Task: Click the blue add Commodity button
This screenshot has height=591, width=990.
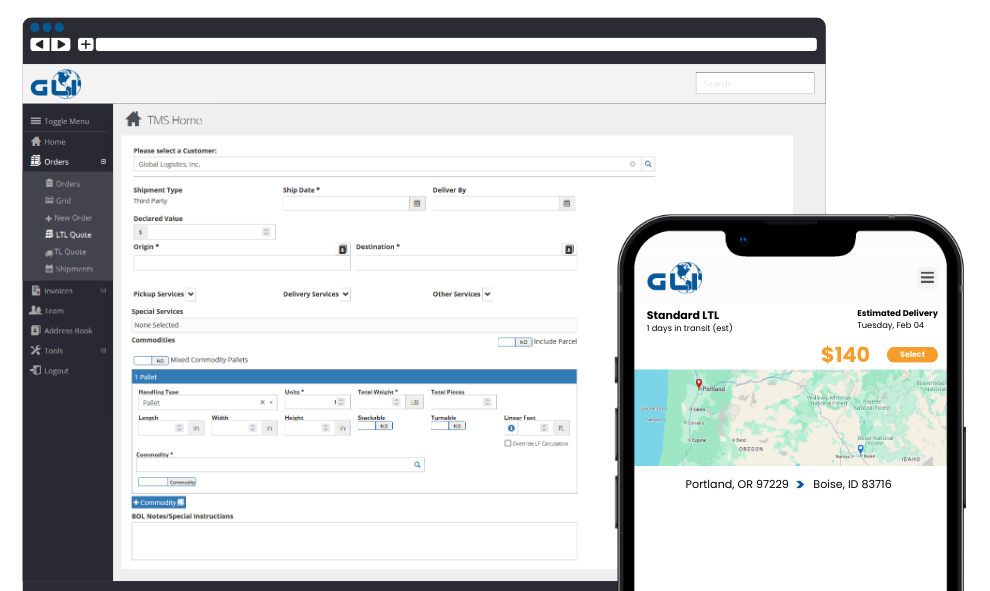Action: [158, 502]
